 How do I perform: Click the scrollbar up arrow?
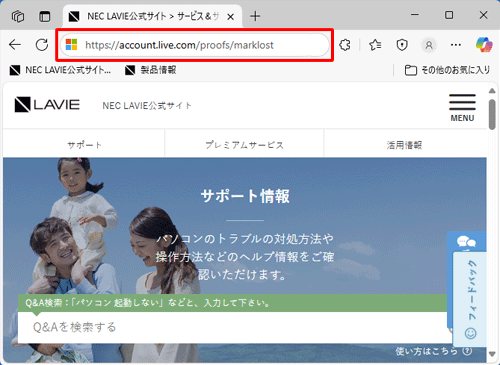pos(492,91)
